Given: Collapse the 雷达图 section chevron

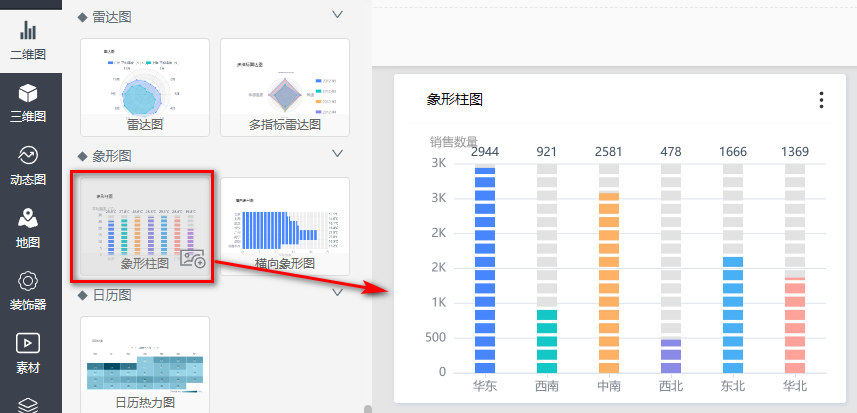Looking at the screenshot, I should (337, 15).
